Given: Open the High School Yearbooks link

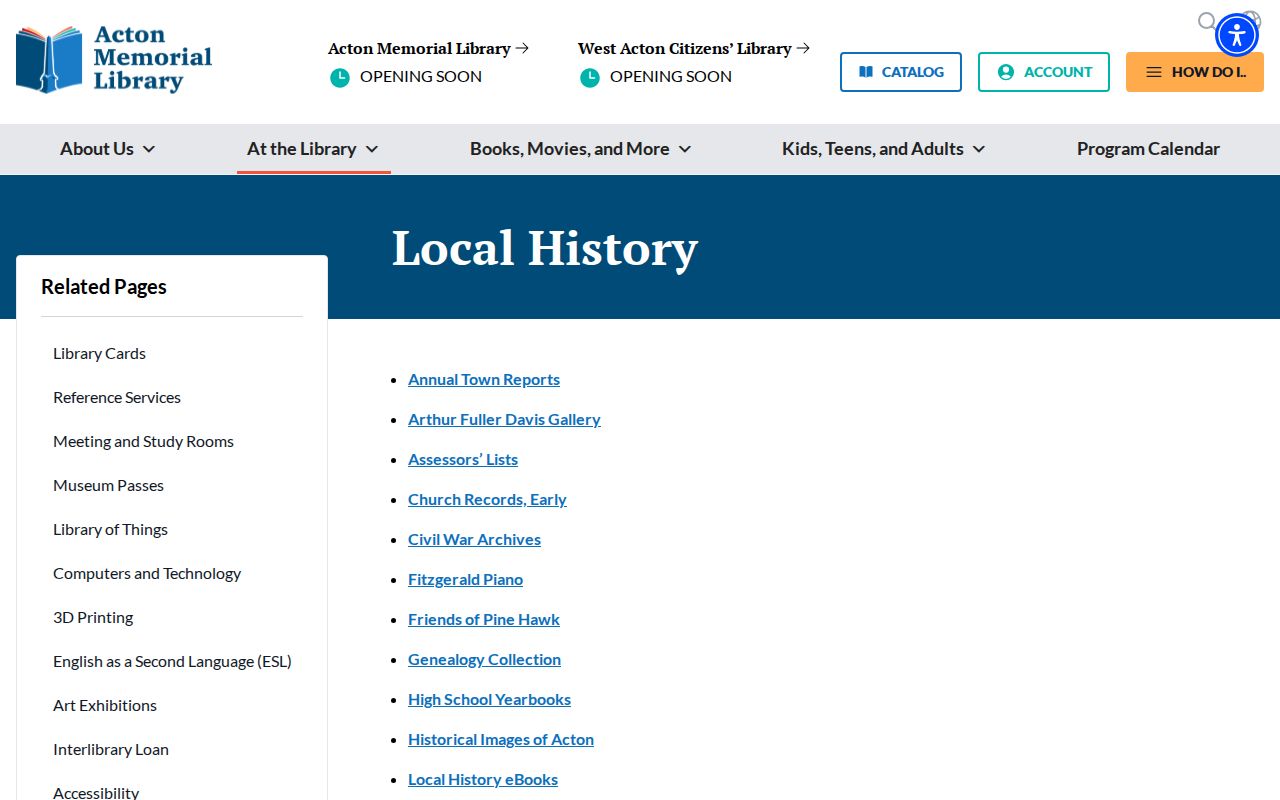Looking at the screenshot, I should (x=489, y=699).
